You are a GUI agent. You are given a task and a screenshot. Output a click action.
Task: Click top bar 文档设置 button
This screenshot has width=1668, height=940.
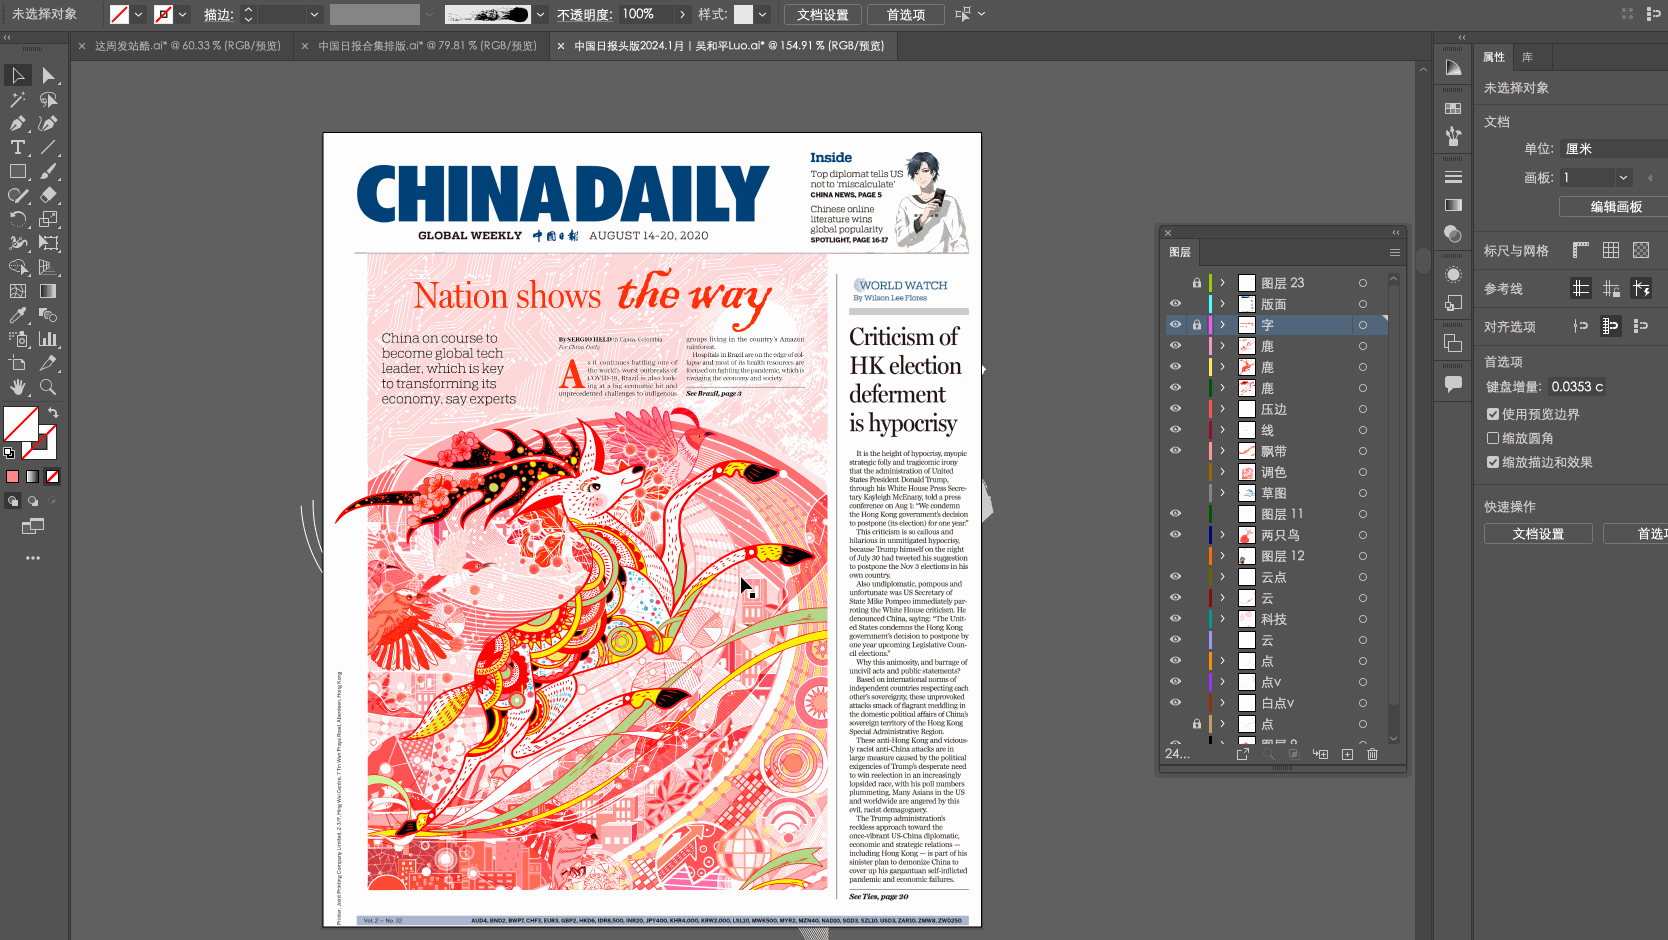823,14
